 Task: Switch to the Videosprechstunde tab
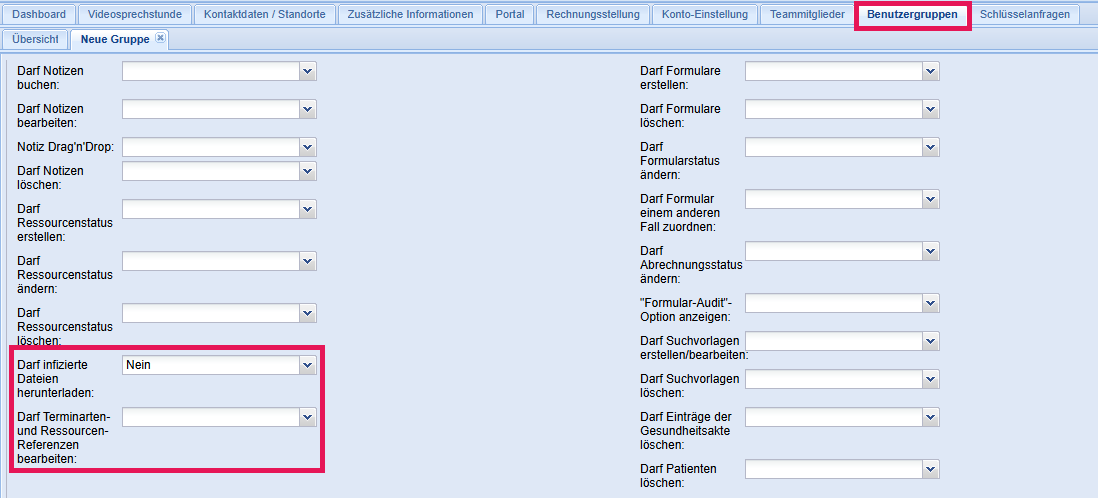134,14
